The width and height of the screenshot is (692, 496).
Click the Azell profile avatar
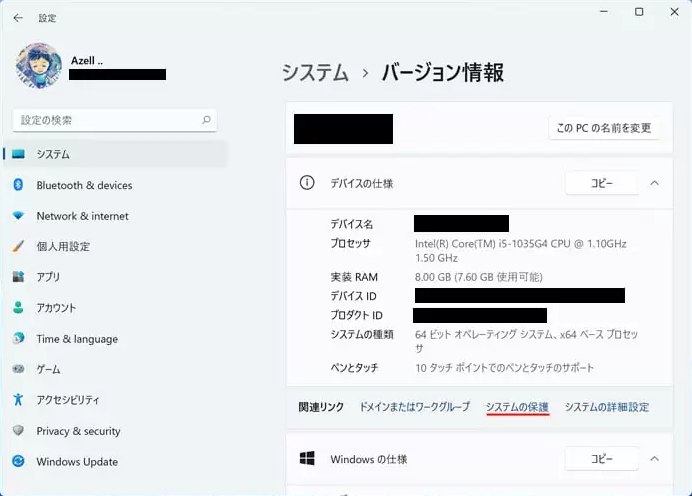39,66
